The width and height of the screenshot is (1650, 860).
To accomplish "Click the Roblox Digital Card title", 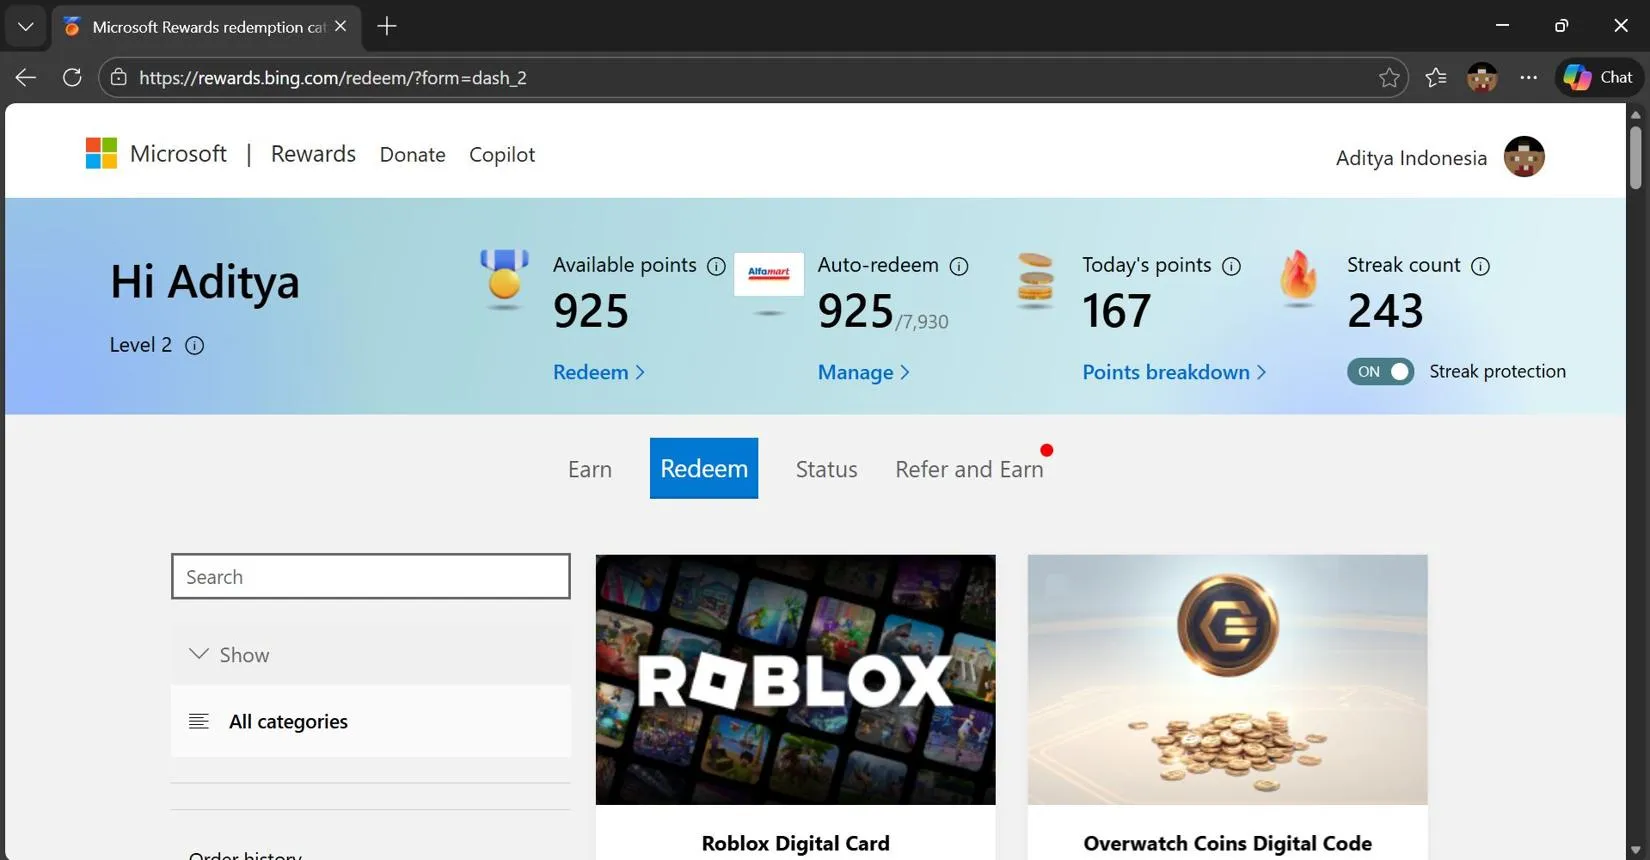I will pos(796,844).
